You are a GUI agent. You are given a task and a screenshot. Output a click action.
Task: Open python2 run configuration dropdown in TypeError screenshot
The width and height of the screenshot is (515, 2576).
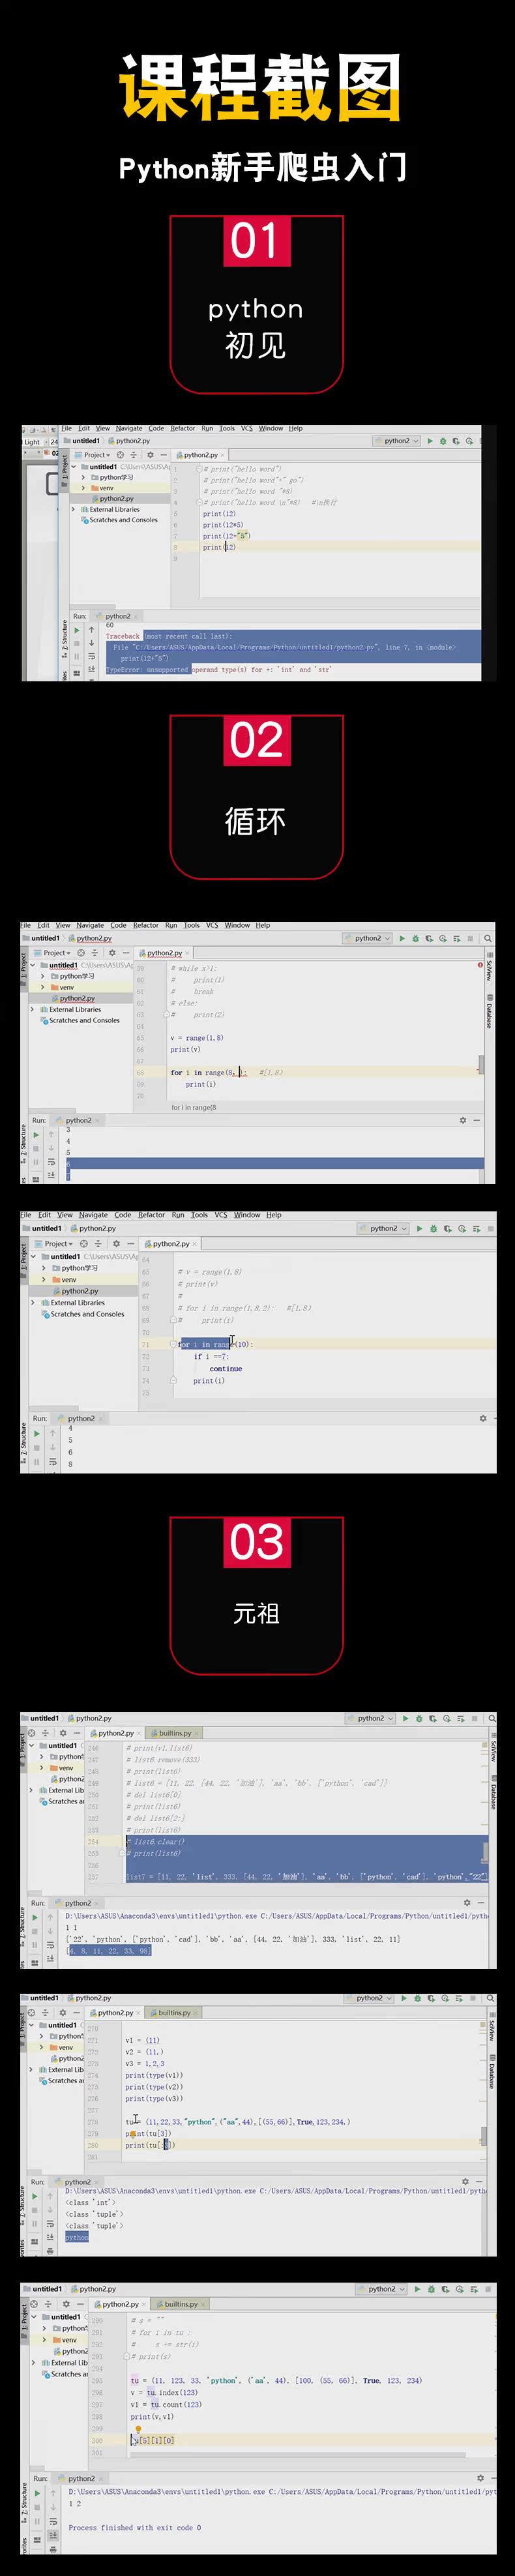[x=398, y=441]
